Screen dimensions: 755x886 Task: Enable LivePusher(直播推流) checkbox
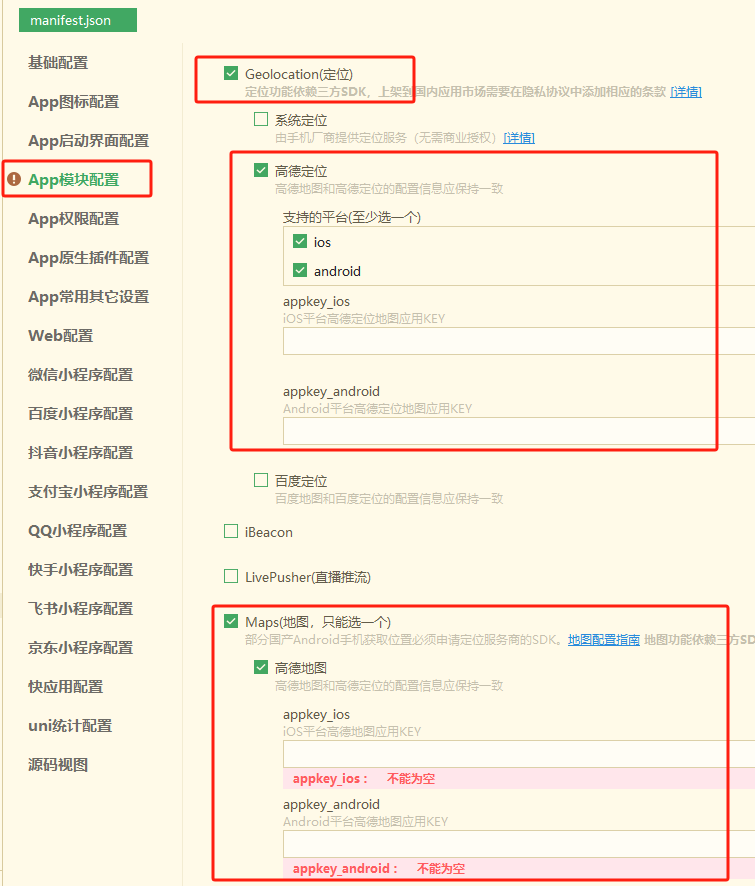pos(231,576)
